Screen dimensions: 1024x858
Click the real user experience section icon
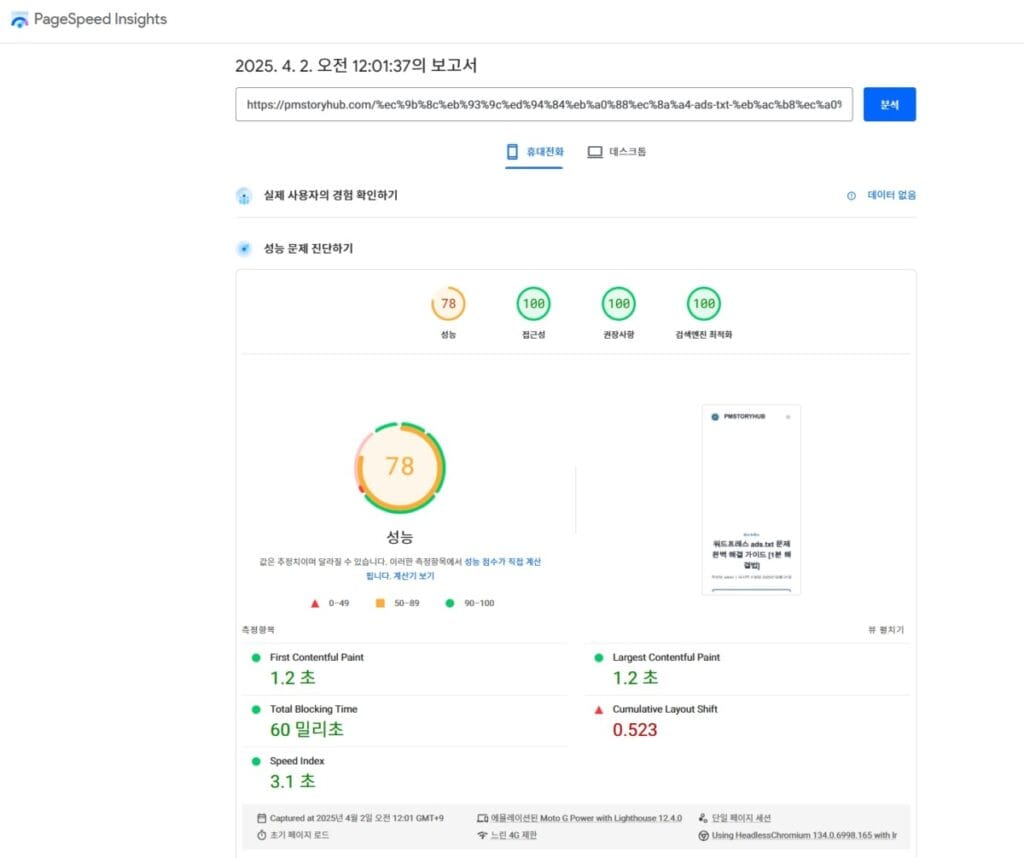click(244, 196)
